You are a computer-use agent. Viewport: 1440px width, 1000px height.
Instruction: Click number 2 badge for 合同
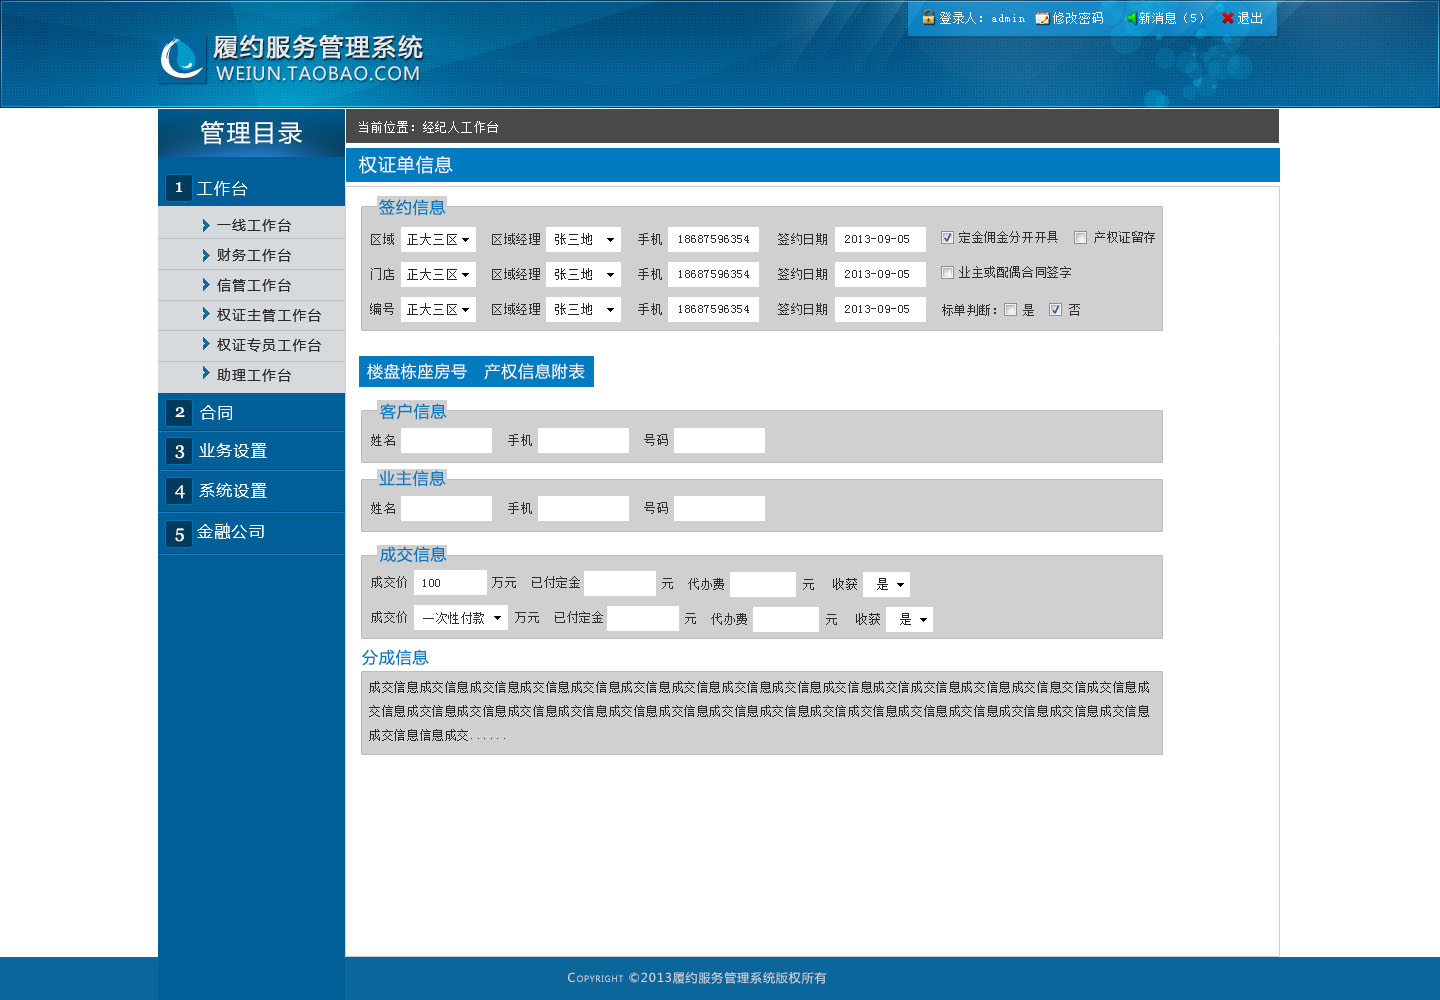[x=179, y=412]
